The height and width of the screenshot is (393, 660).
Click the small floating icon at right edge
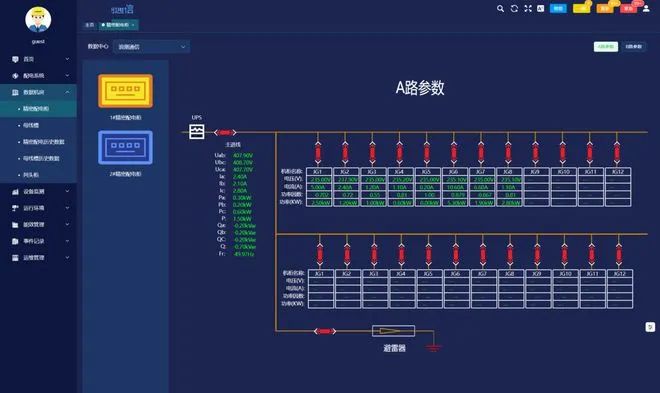(x=650, y=327)
